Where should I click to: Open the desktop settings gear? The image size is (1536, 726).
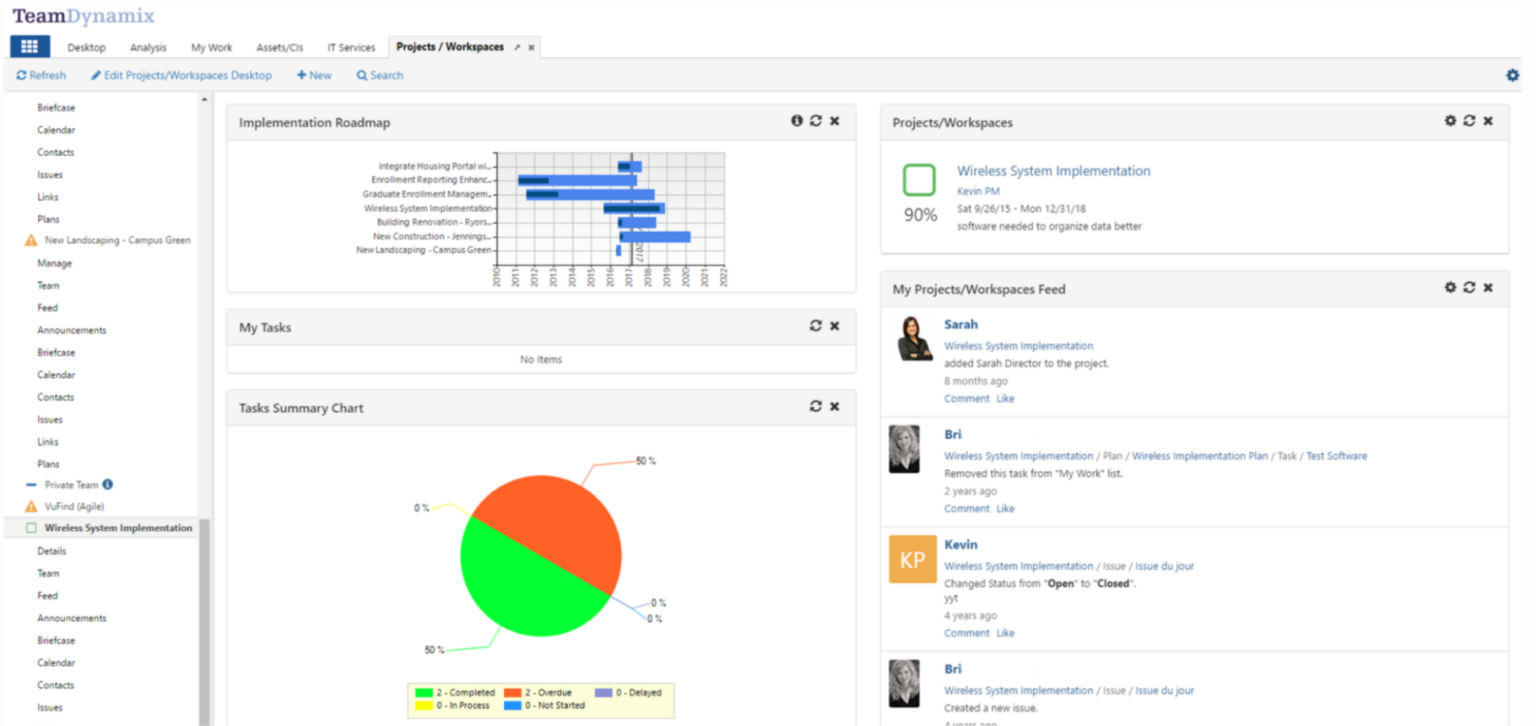[1513, 74]
